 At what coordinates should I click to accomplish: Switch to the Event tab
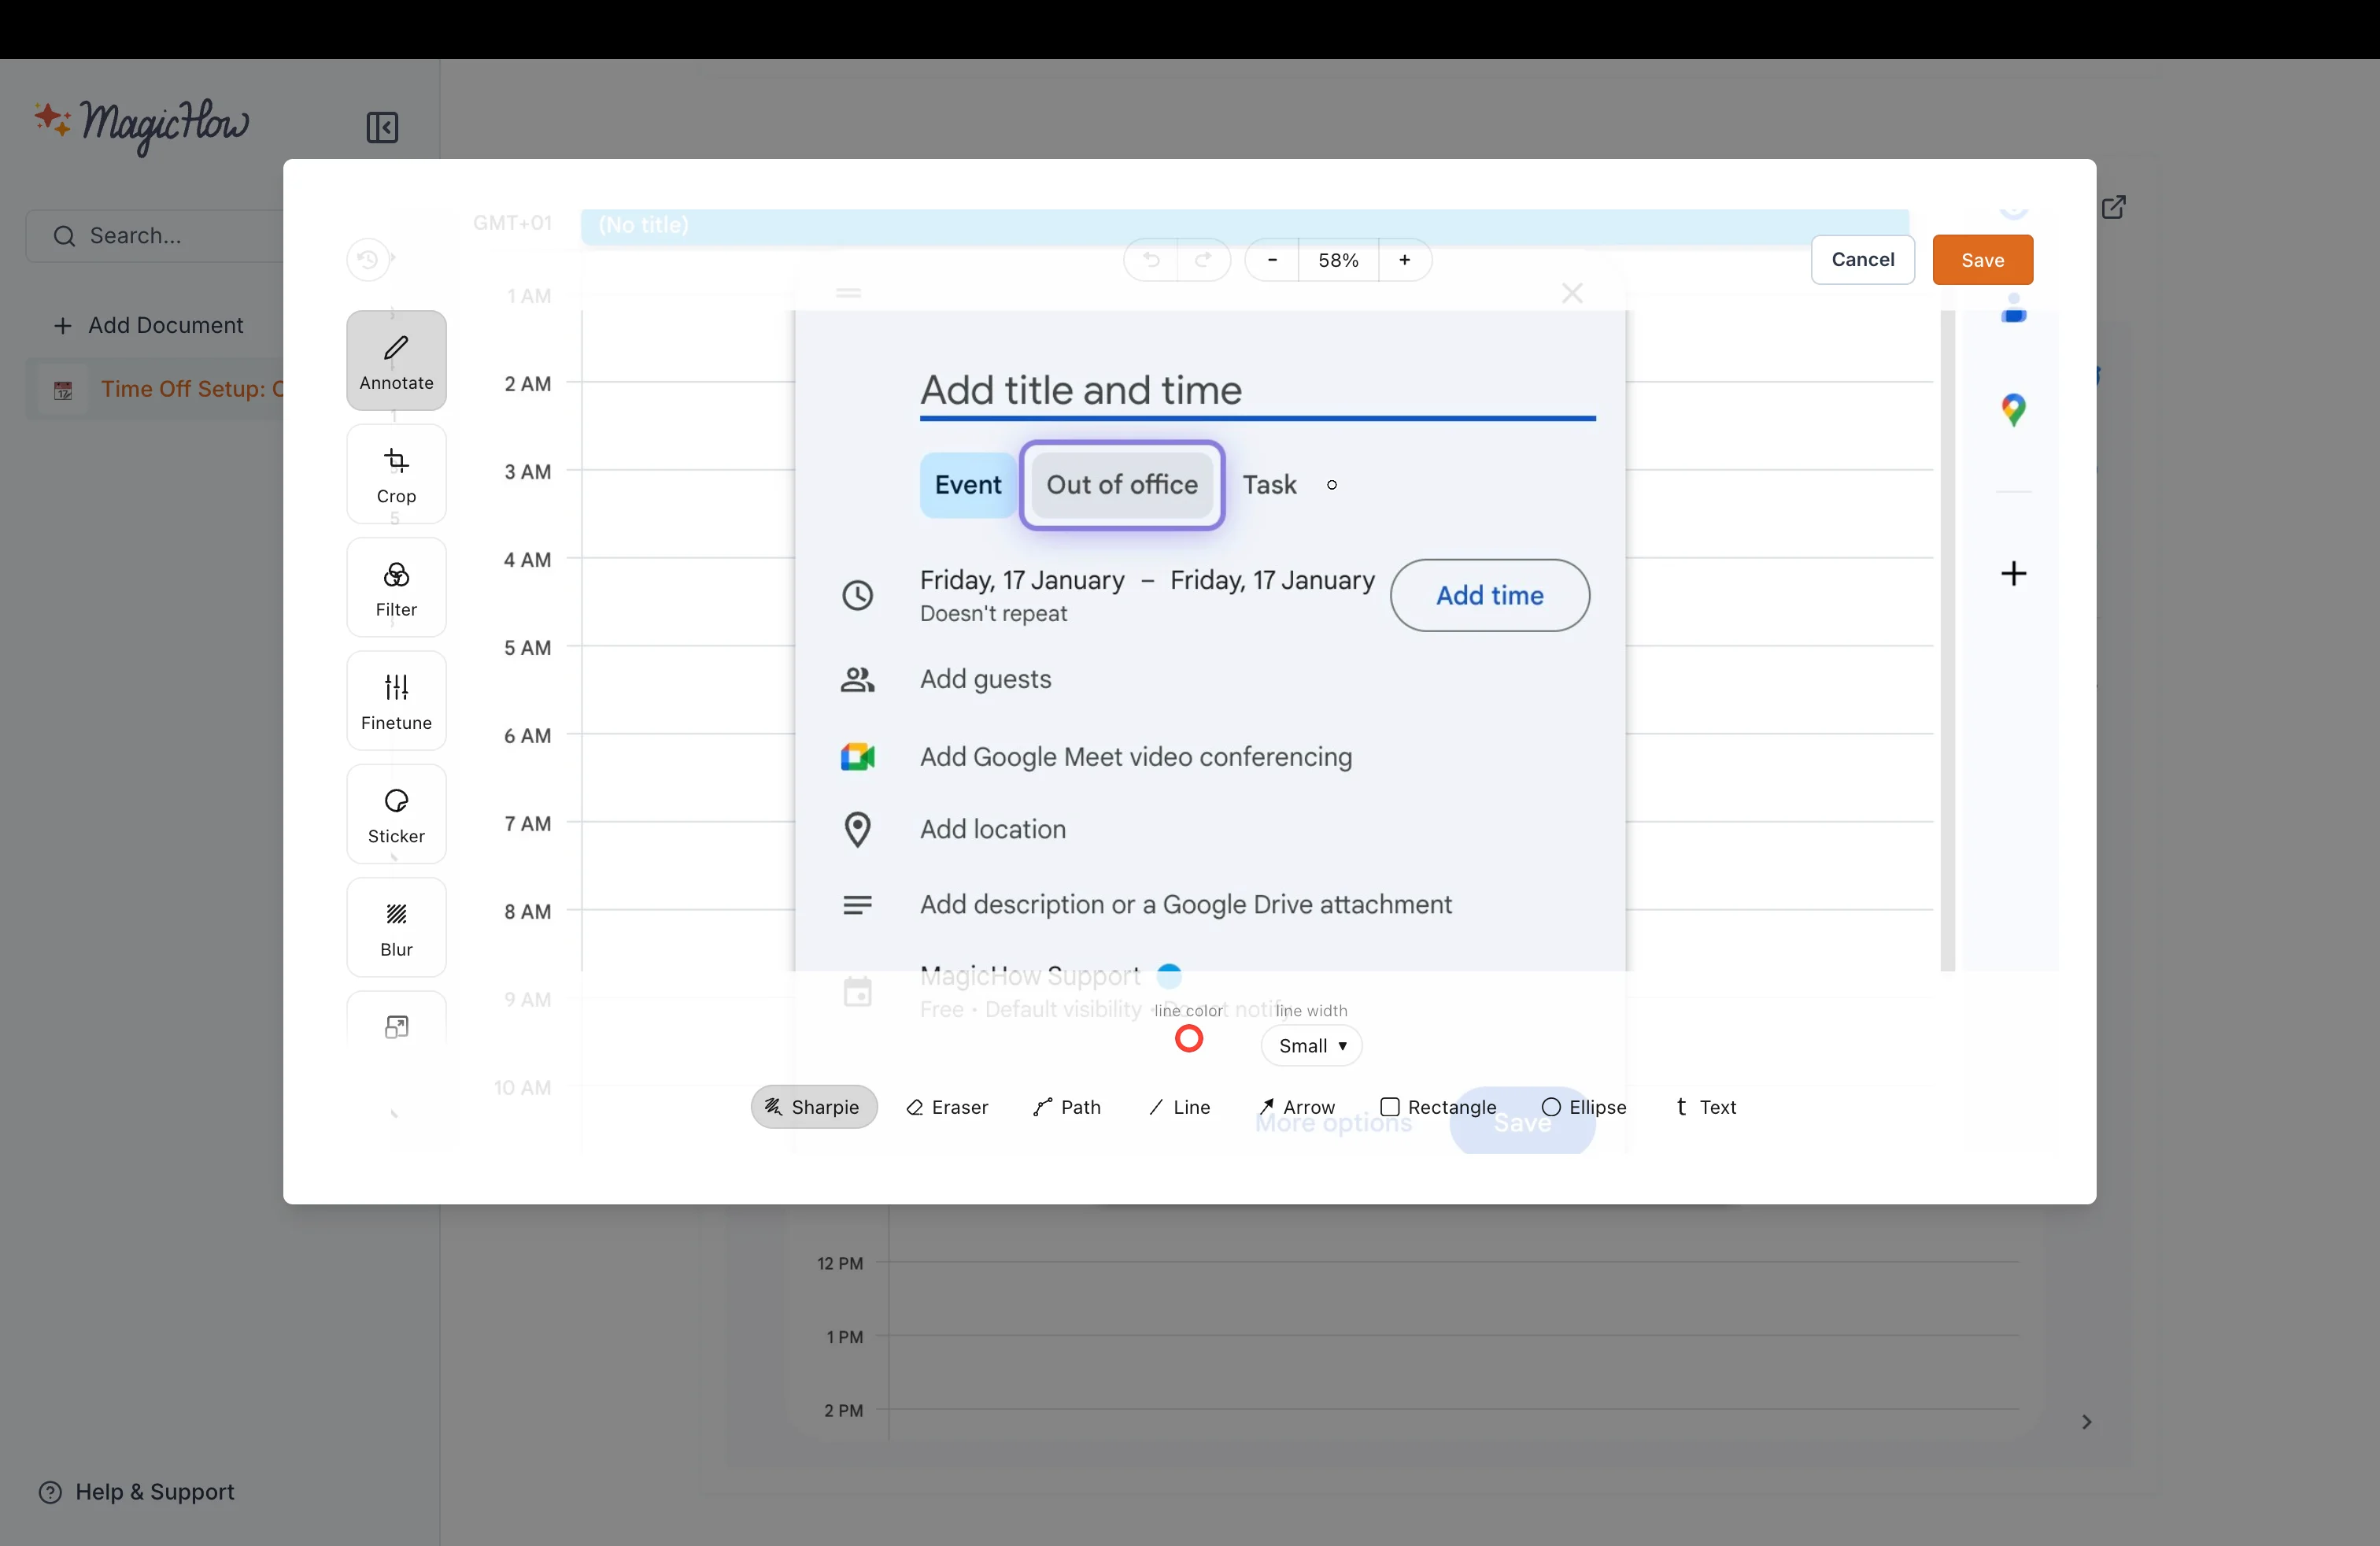click(x=966, y=484)
